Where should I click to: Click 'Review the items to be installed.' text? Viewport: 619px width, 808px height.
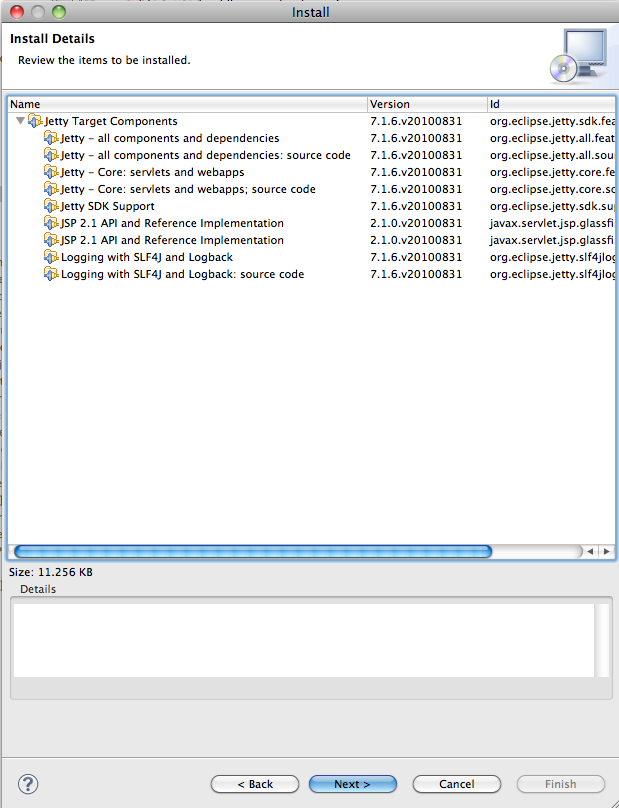(x=104, y=60)
